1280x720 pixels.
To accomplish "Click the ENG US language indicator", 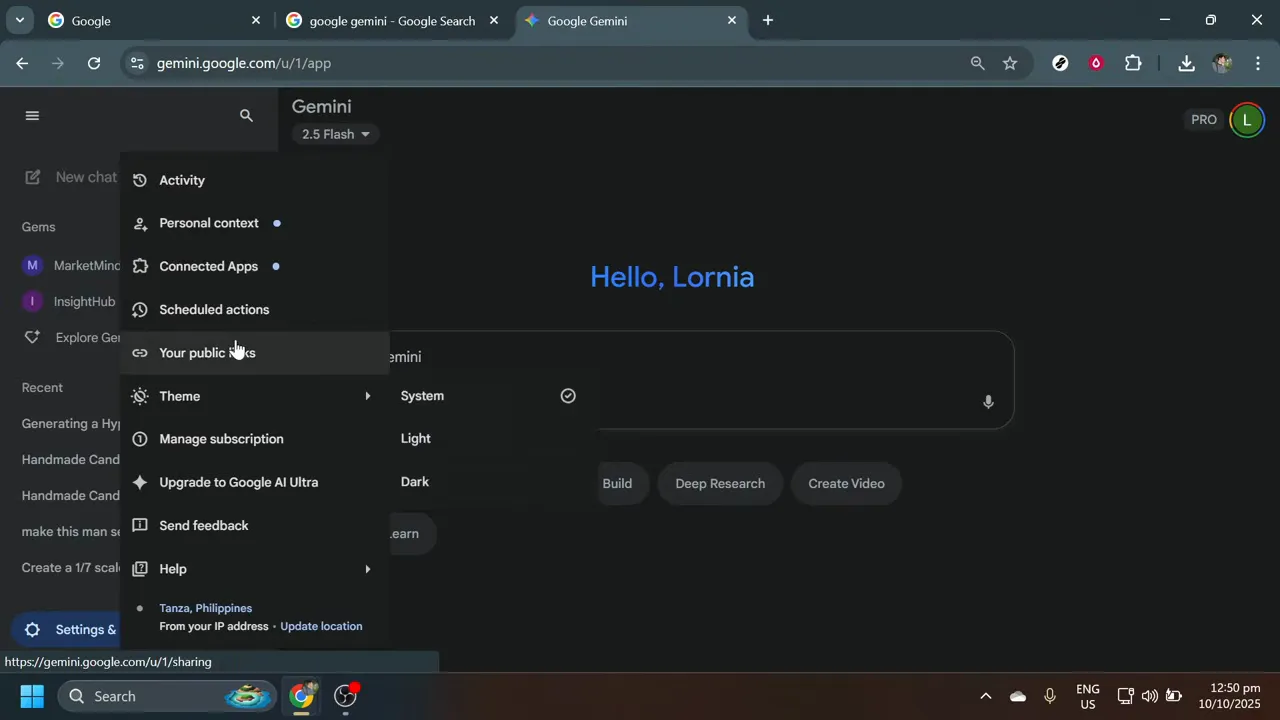I will pos(1087,696).
